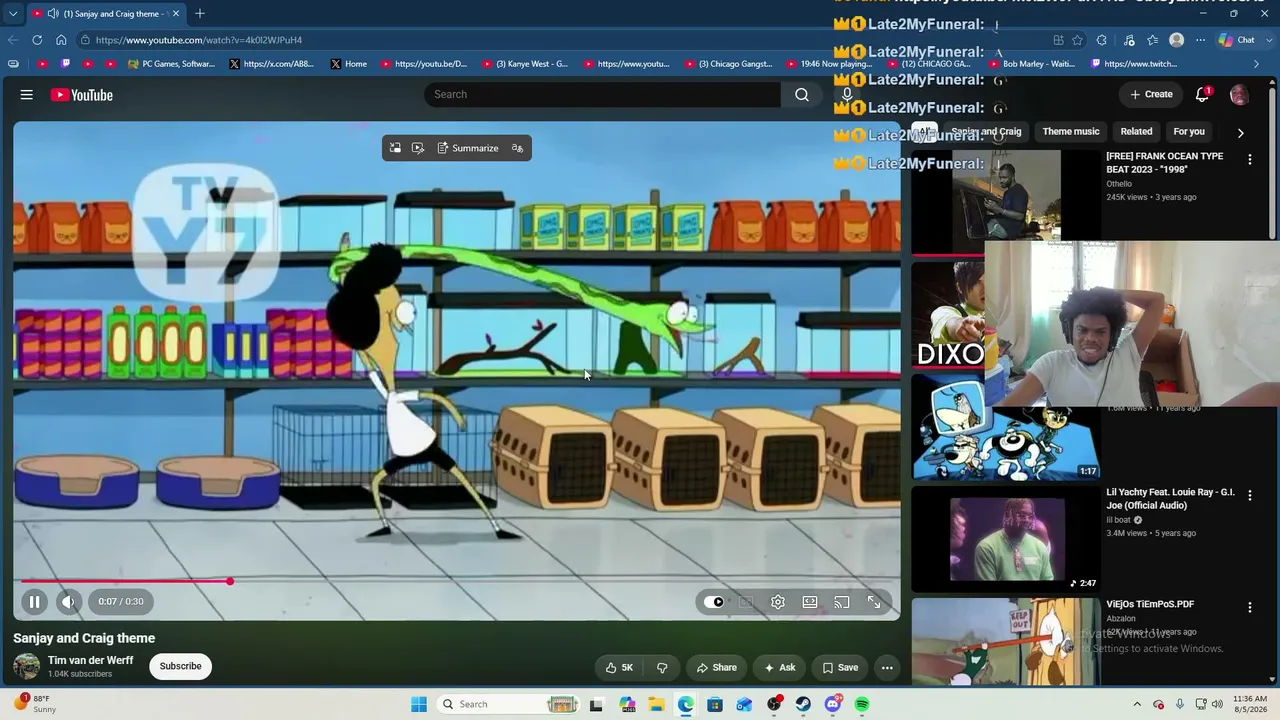Open a new browser tab
Viewport: 1280px width, 720px height.
[x=200, y=14]
